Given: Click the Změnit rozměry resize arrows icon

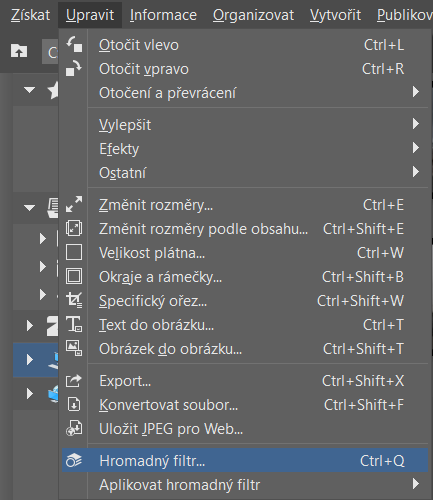Looking at the screenshot, I should tap(74, 204).
